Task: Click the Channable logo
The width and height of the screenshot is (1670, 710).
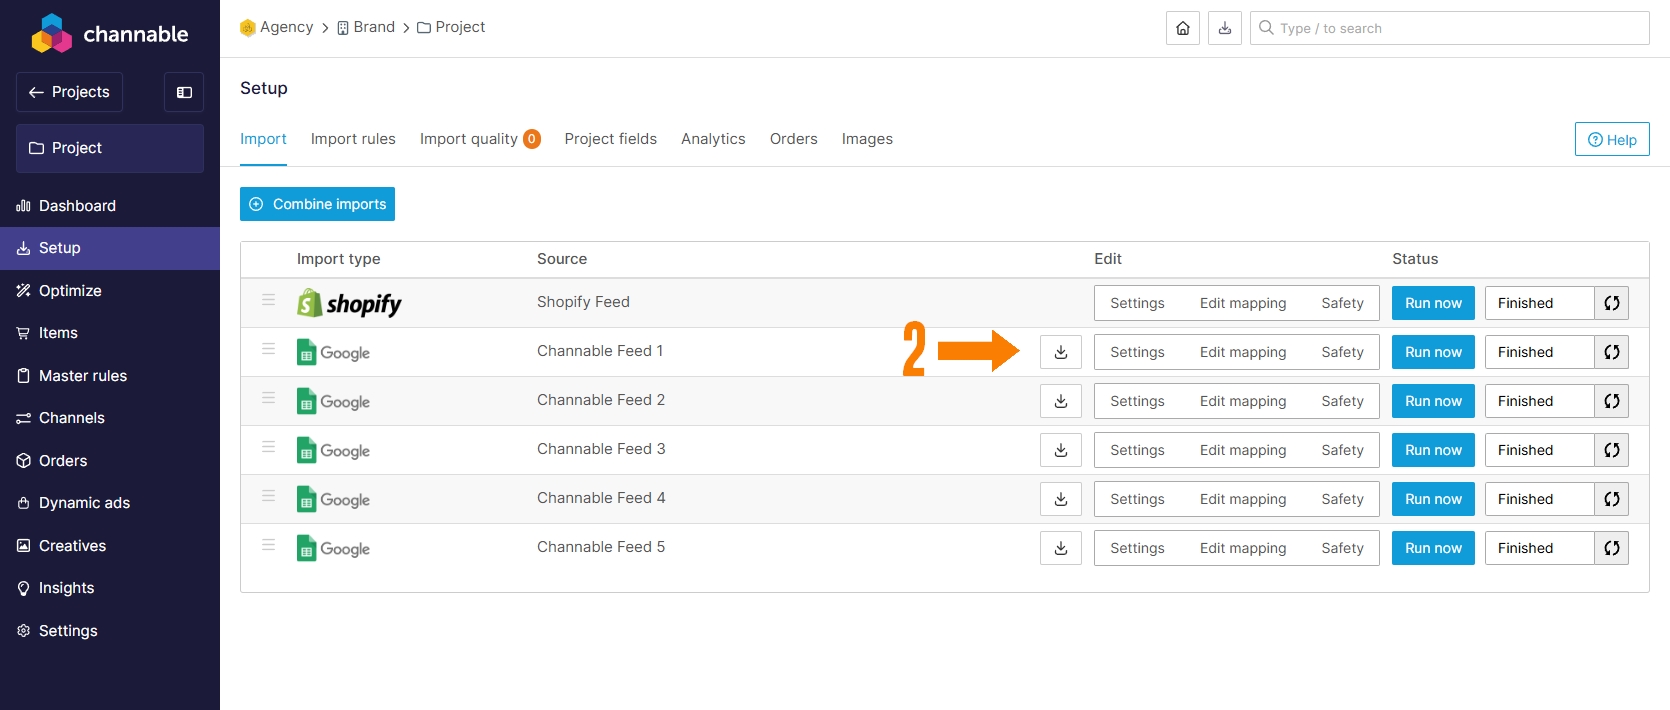Action: click(110, 33)
